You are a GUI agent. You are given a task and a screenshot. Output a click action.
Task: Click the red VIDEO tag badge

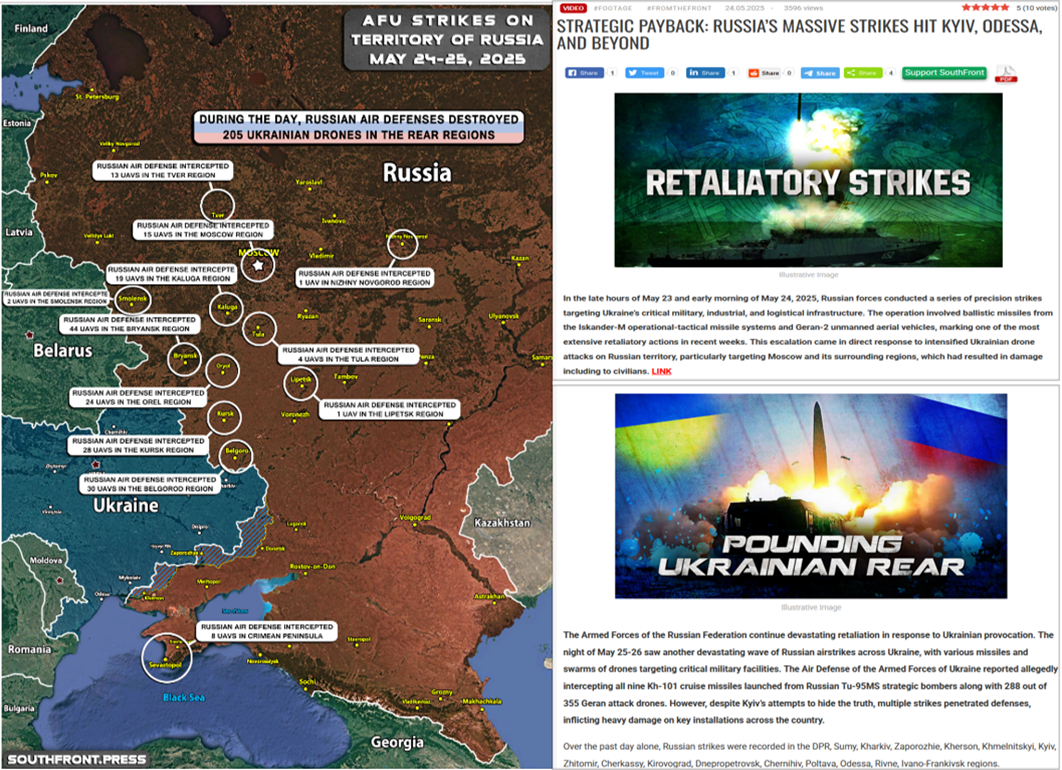[573, 8]
